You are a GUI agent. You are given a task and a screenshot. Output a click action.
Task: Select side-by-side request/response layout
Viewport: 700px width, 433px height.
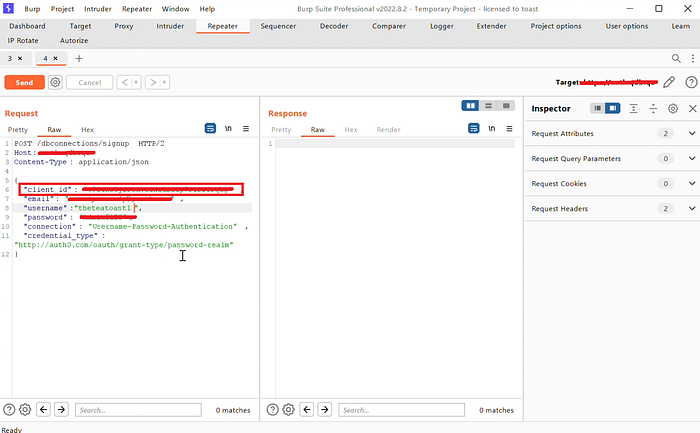[471, 106]
